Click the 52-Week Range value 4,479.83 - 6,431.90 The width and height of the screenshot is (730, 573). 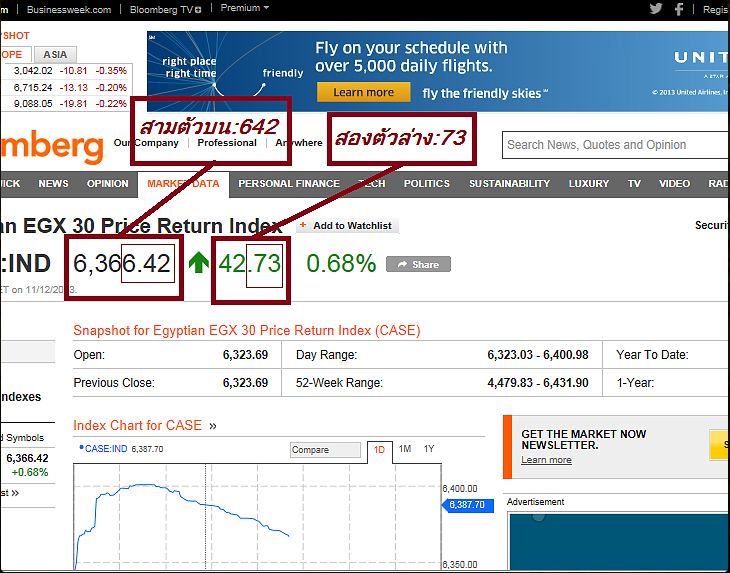coord(538,383)
